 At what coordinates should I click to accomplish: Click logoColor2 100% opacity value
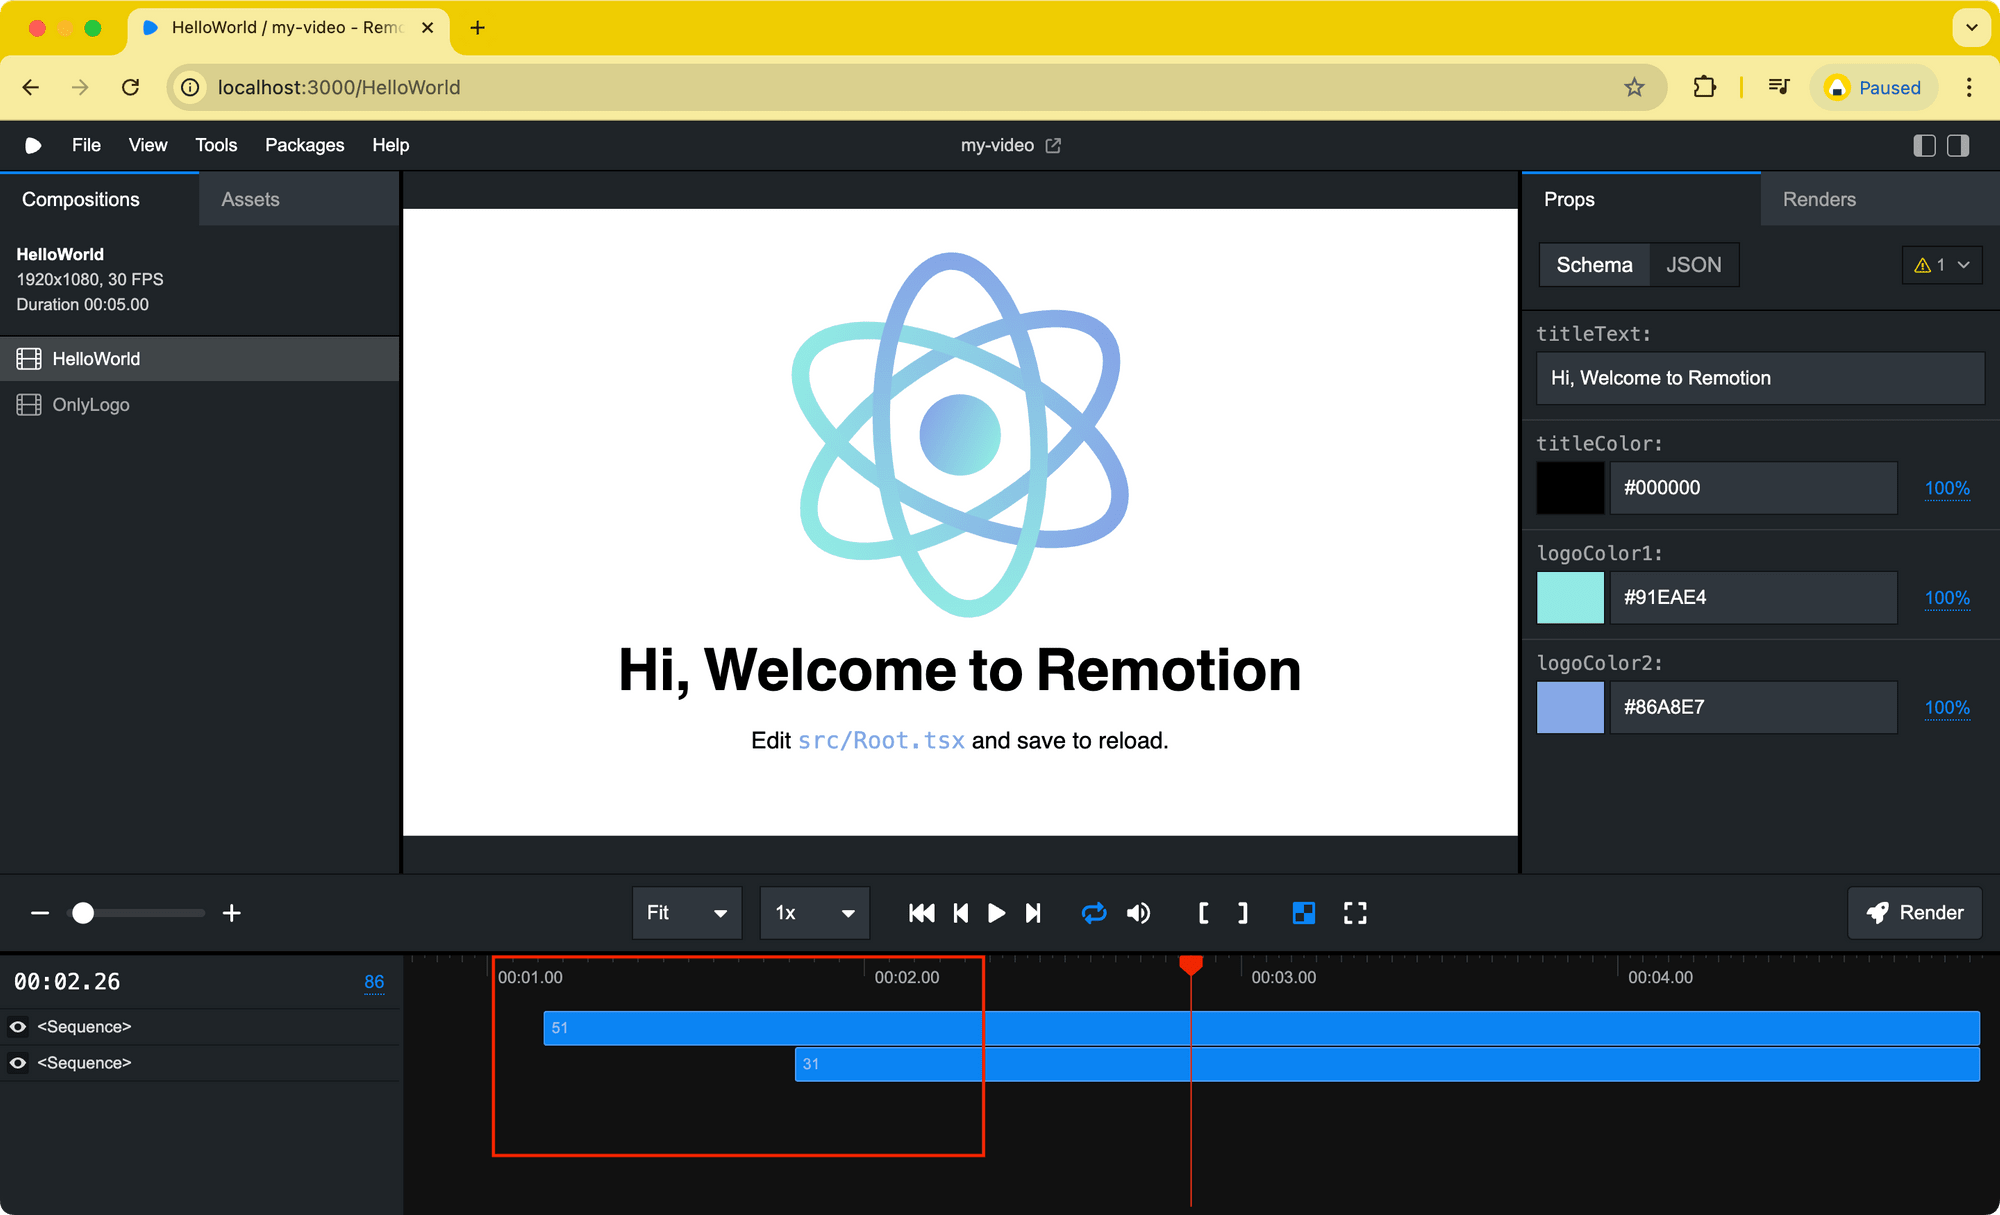1947,707
